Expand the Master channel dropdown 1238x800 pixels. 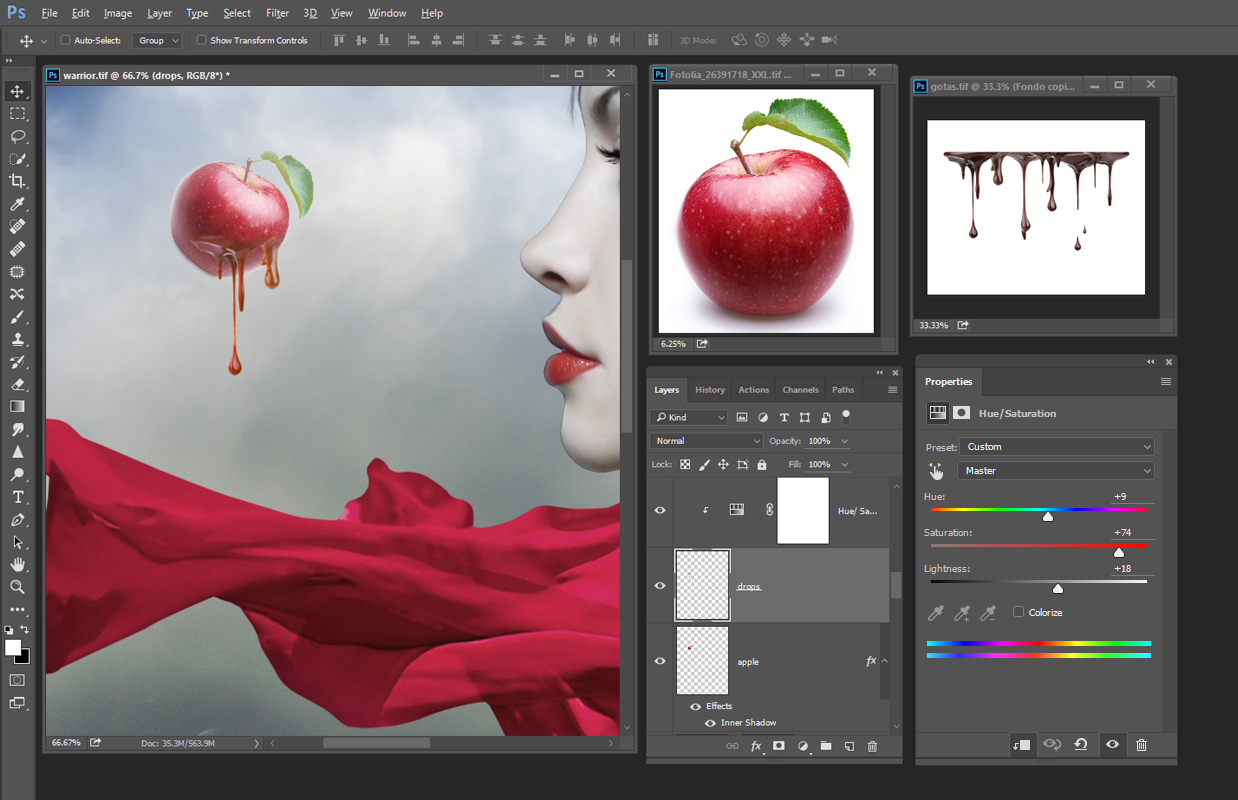pos(1056,471)
